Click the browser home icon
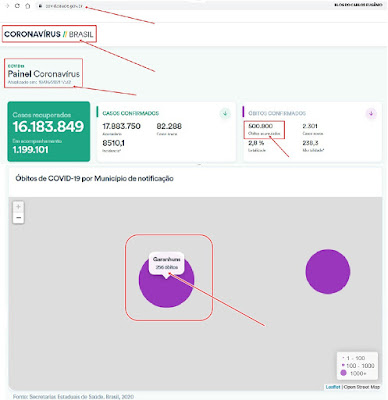 tap(28, 6)
